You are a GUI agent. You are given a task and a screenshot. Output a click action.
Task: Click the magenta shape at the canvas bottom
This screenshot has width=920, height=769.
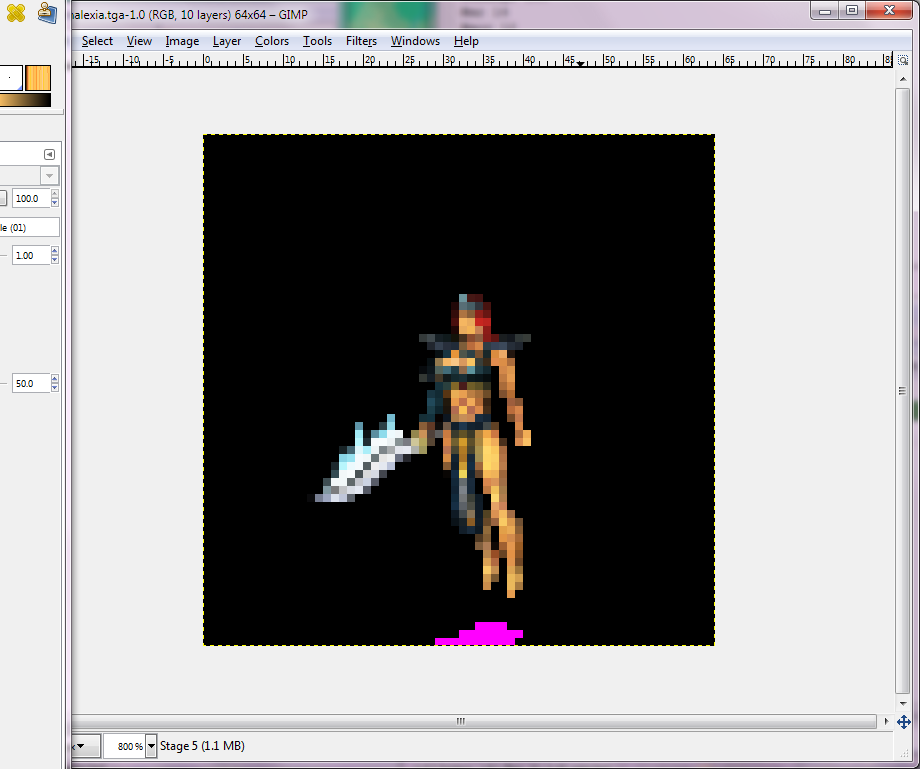479,634
